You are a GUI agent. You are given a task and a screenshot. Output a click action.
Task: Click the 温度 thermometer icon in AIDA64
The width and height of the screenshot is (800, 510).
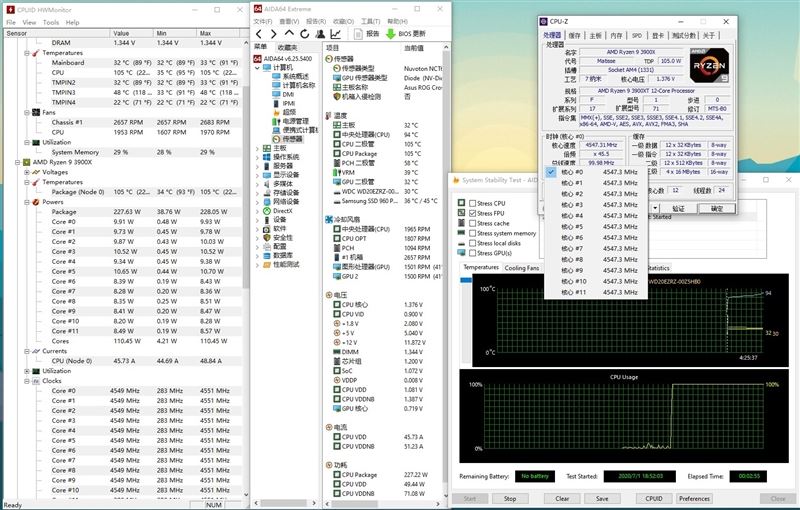pyautogui.click(x=329, y=116)
